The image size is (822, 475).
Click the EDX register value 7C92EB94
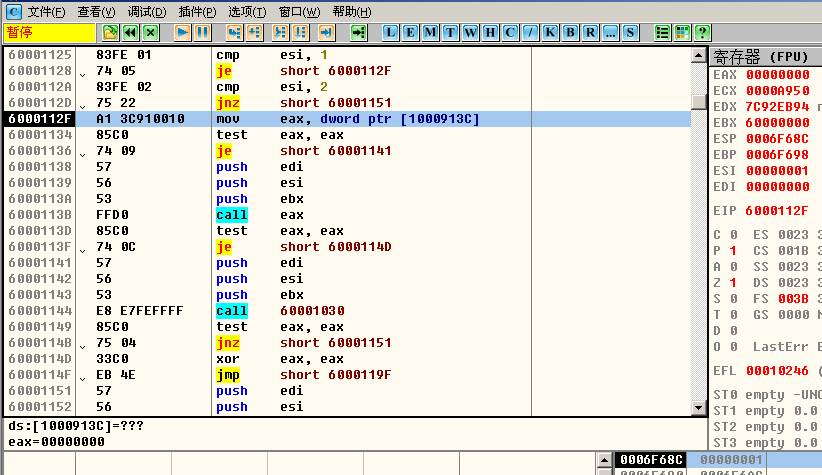(x=778, y=107)
